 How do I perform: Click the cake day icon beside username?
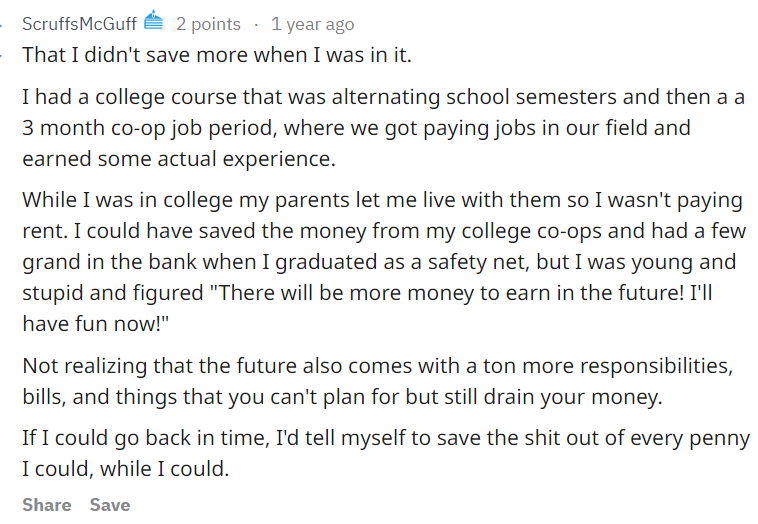(153, 21)
